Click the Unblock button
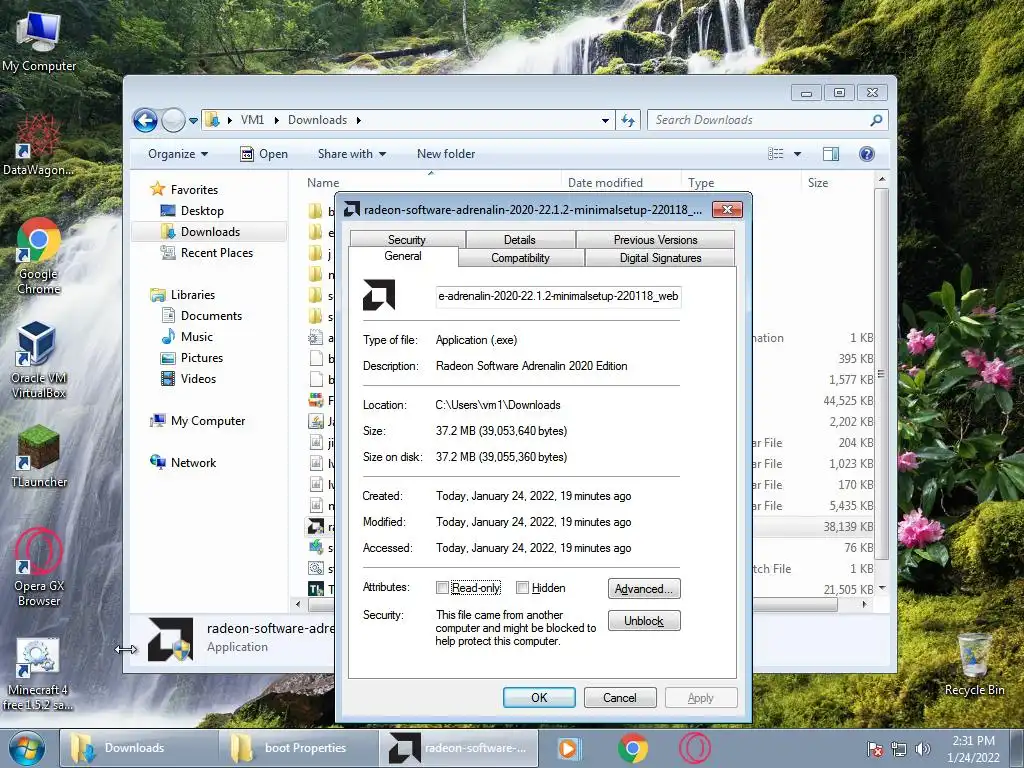This screenshot has height=768, width=1024. tap(644, 620)
